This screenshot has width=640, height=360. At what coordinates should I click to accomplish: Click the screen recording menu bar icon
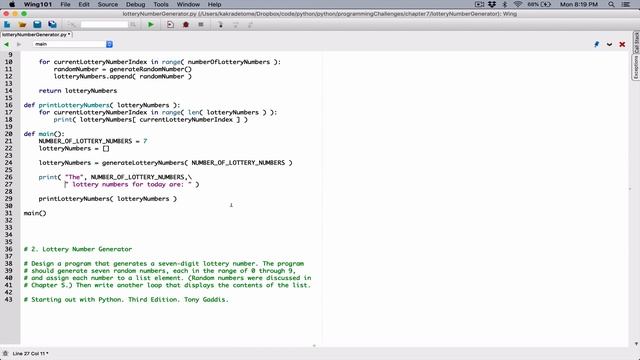(479, 4)
